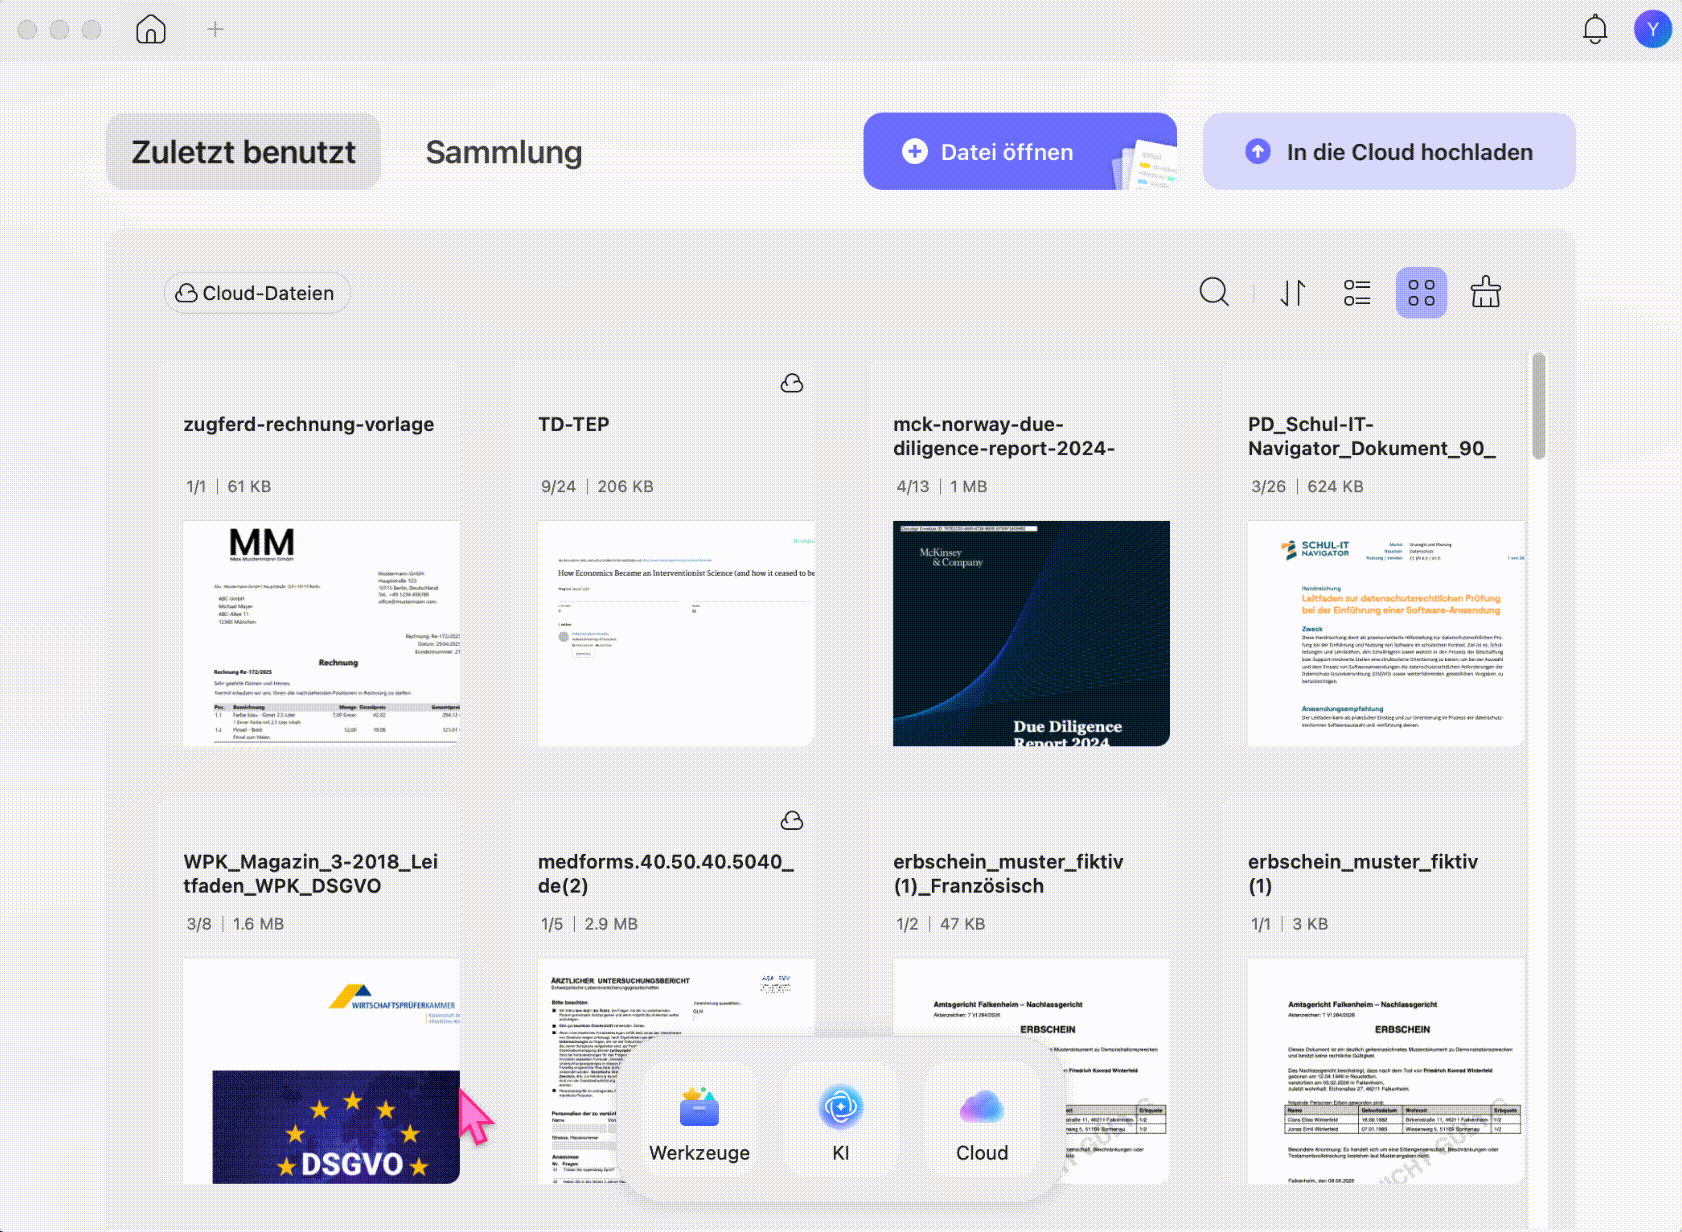This screenshot has width=1682, height=1232.
Task: Click cloud icon on medforms card
Action: (792, 821)
